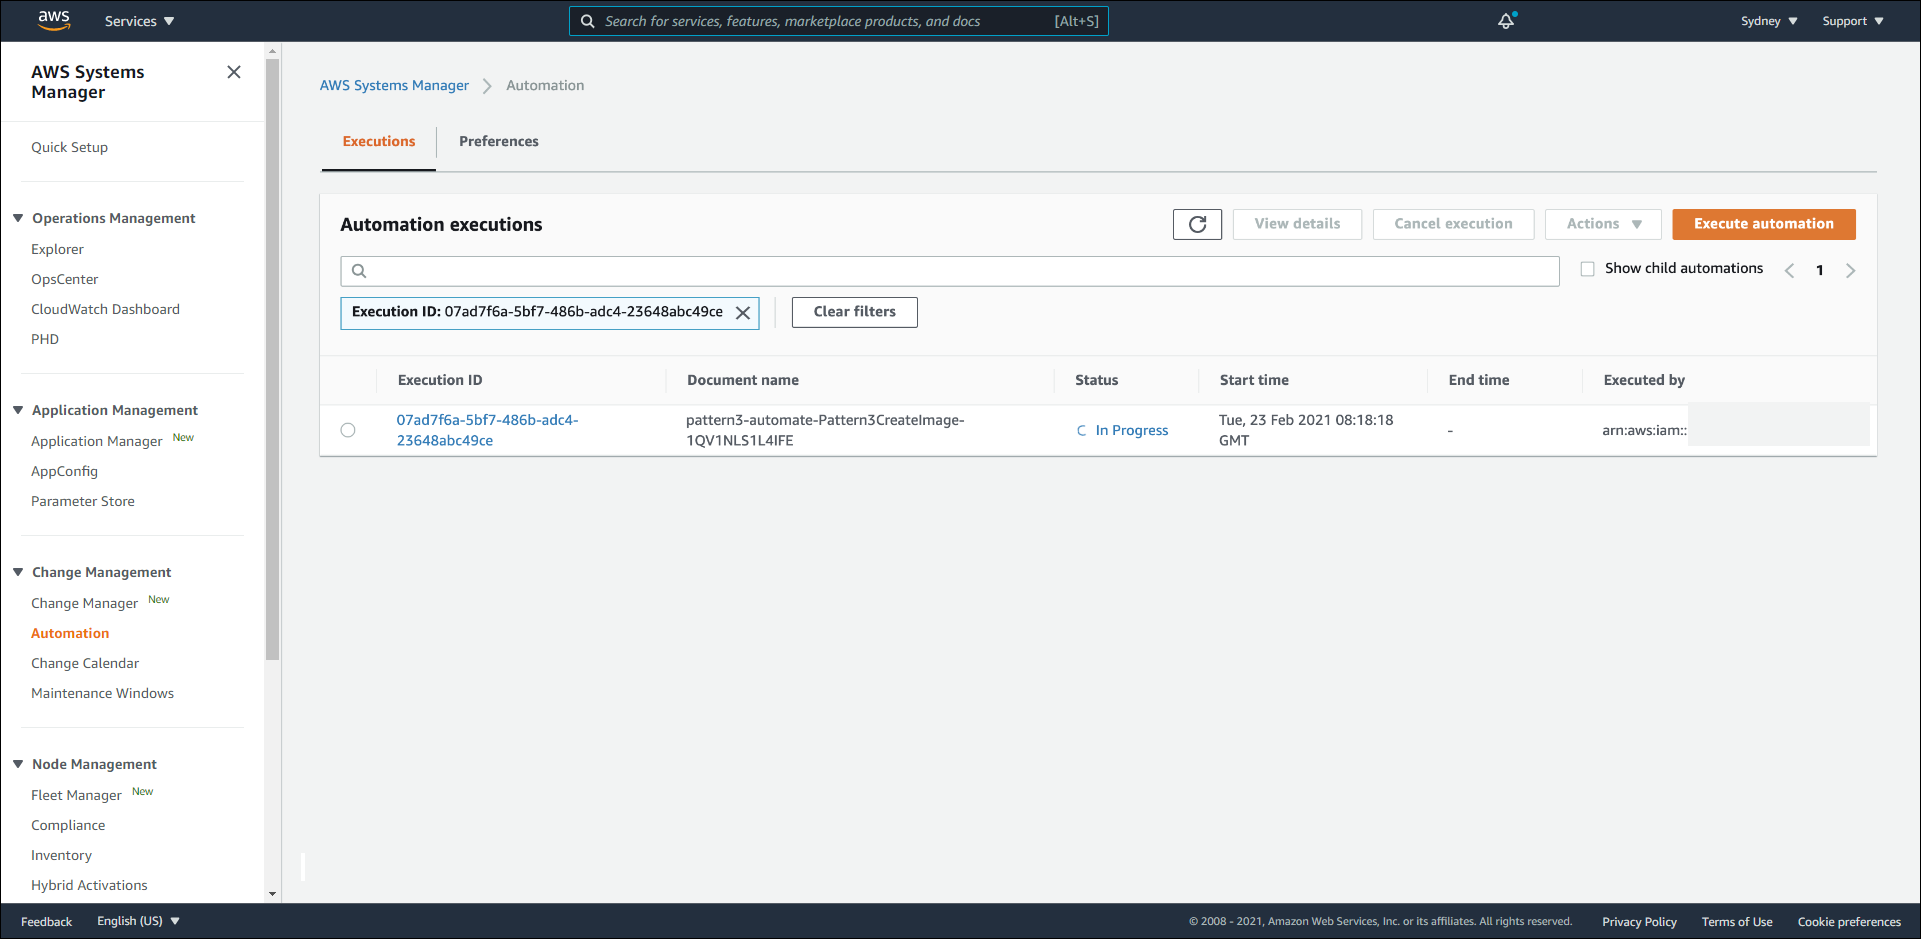Click the End time column header
The width and height of the screenshot is (1921, 939).
pos(1479,380)
